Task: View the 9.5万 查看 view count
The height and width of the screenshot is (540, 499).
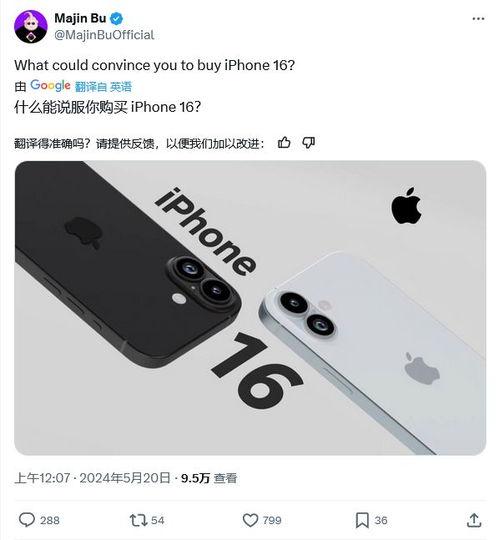Action: tap(209, 478)
